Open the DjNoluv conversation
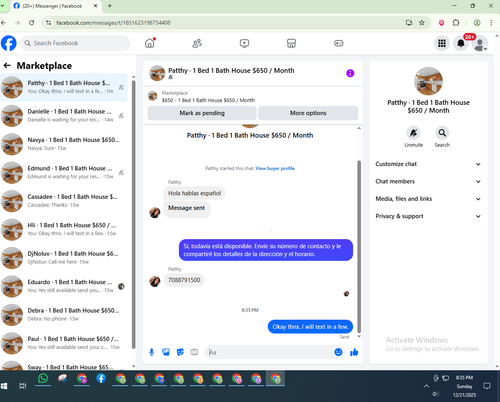This screenshot has height=402, width=500. [x=63, y=258]
